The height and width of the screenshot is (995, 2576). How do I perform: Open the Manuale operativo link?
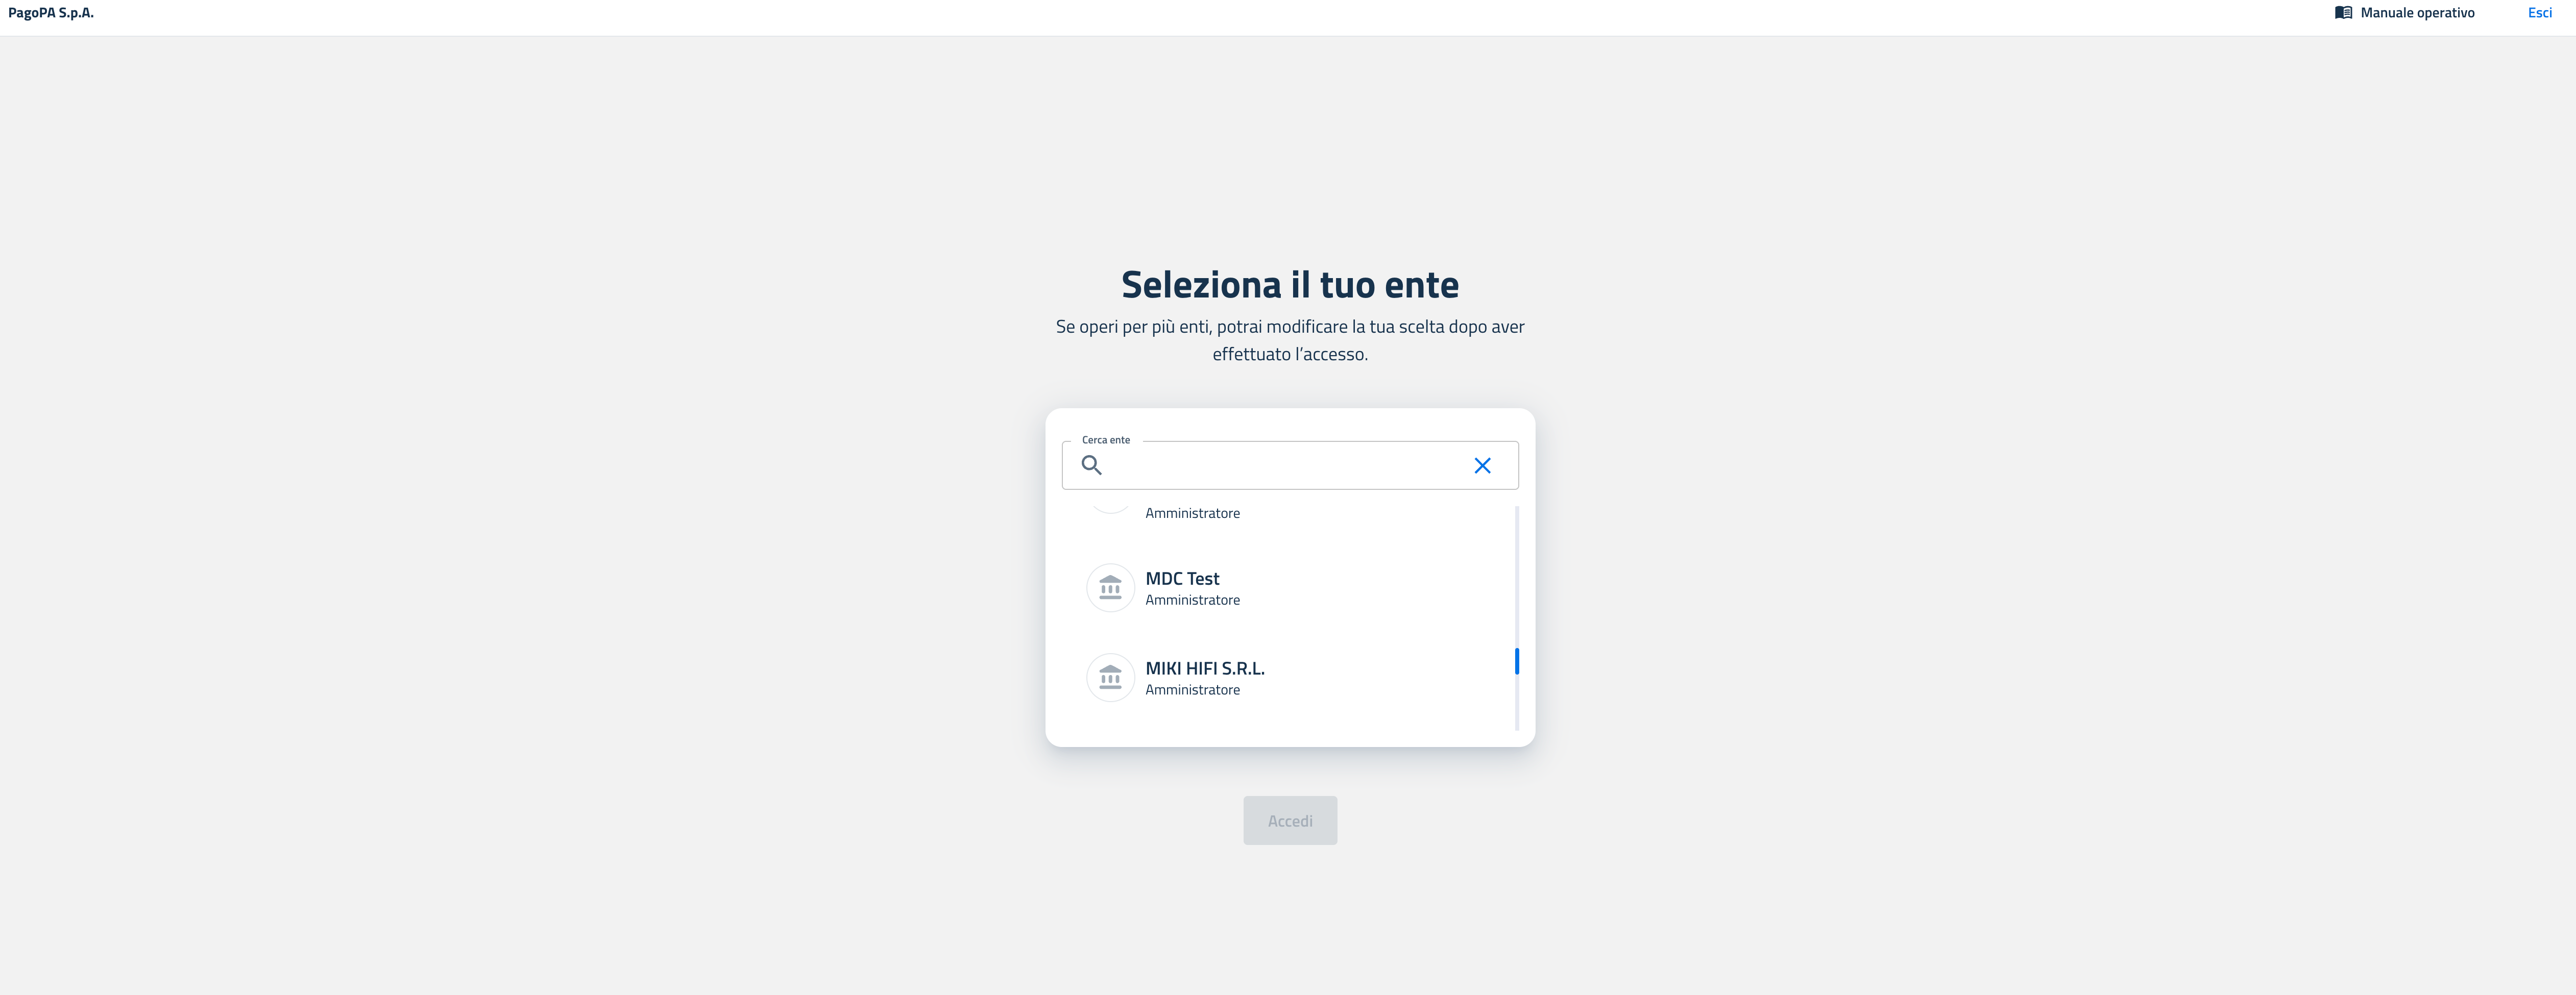click(2404, 13)
